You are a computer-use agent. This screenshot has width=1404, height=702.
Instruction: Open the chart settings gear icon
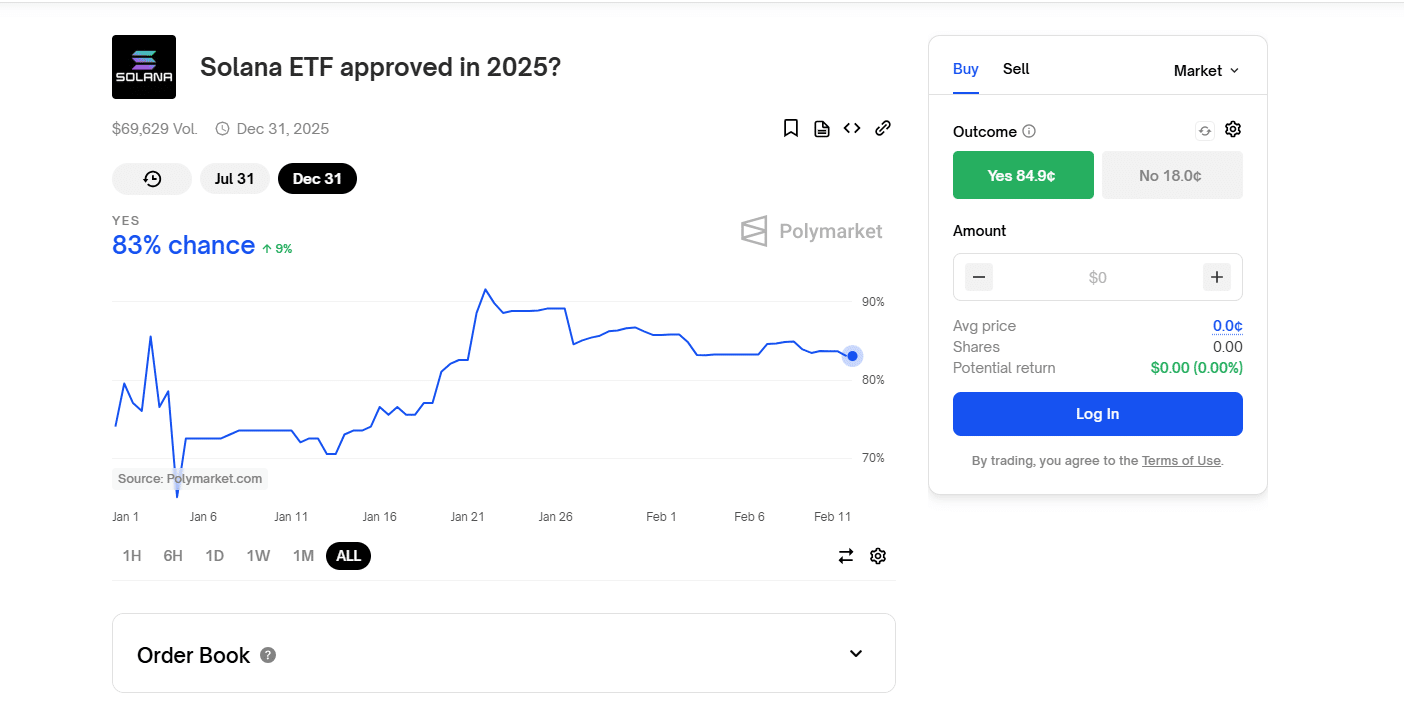pyautogui.click(x=878, y=556)
